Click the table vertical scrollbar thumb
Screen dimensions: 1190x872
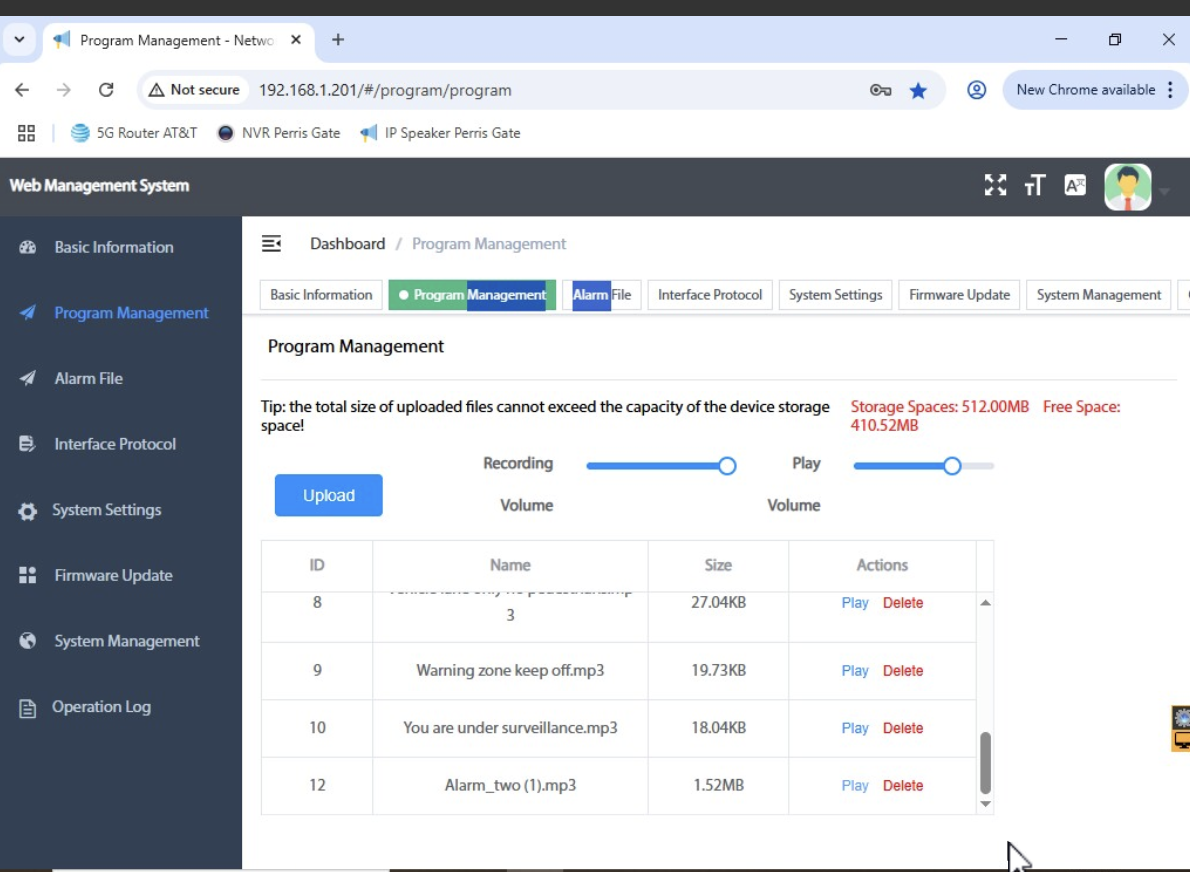coord(985,762)
